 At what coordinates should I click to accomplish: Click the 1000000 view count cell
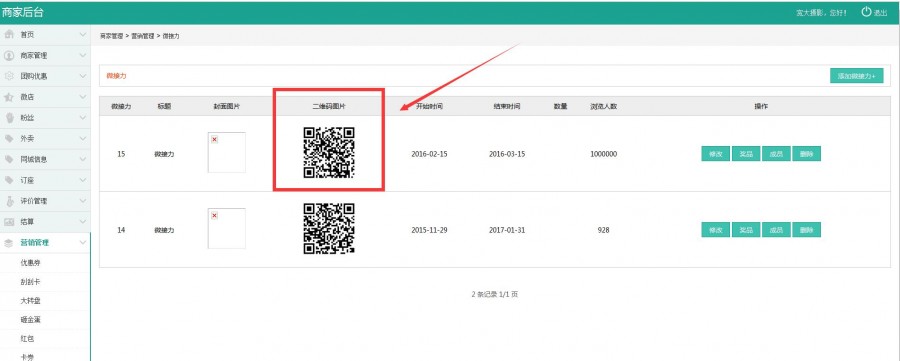[603, 154]
